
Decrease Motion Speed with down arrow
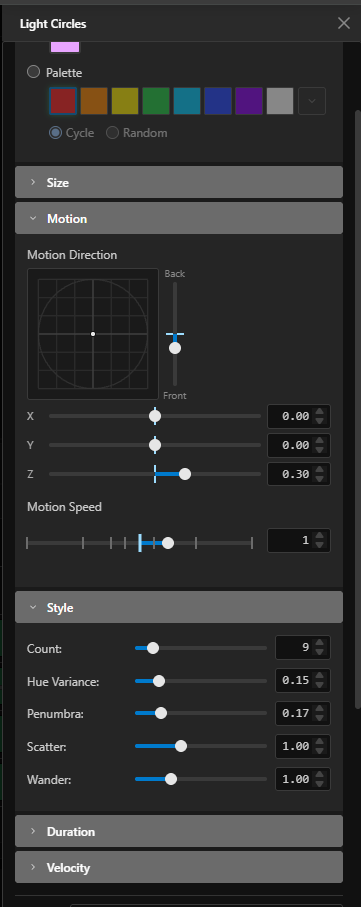(319, 545)
